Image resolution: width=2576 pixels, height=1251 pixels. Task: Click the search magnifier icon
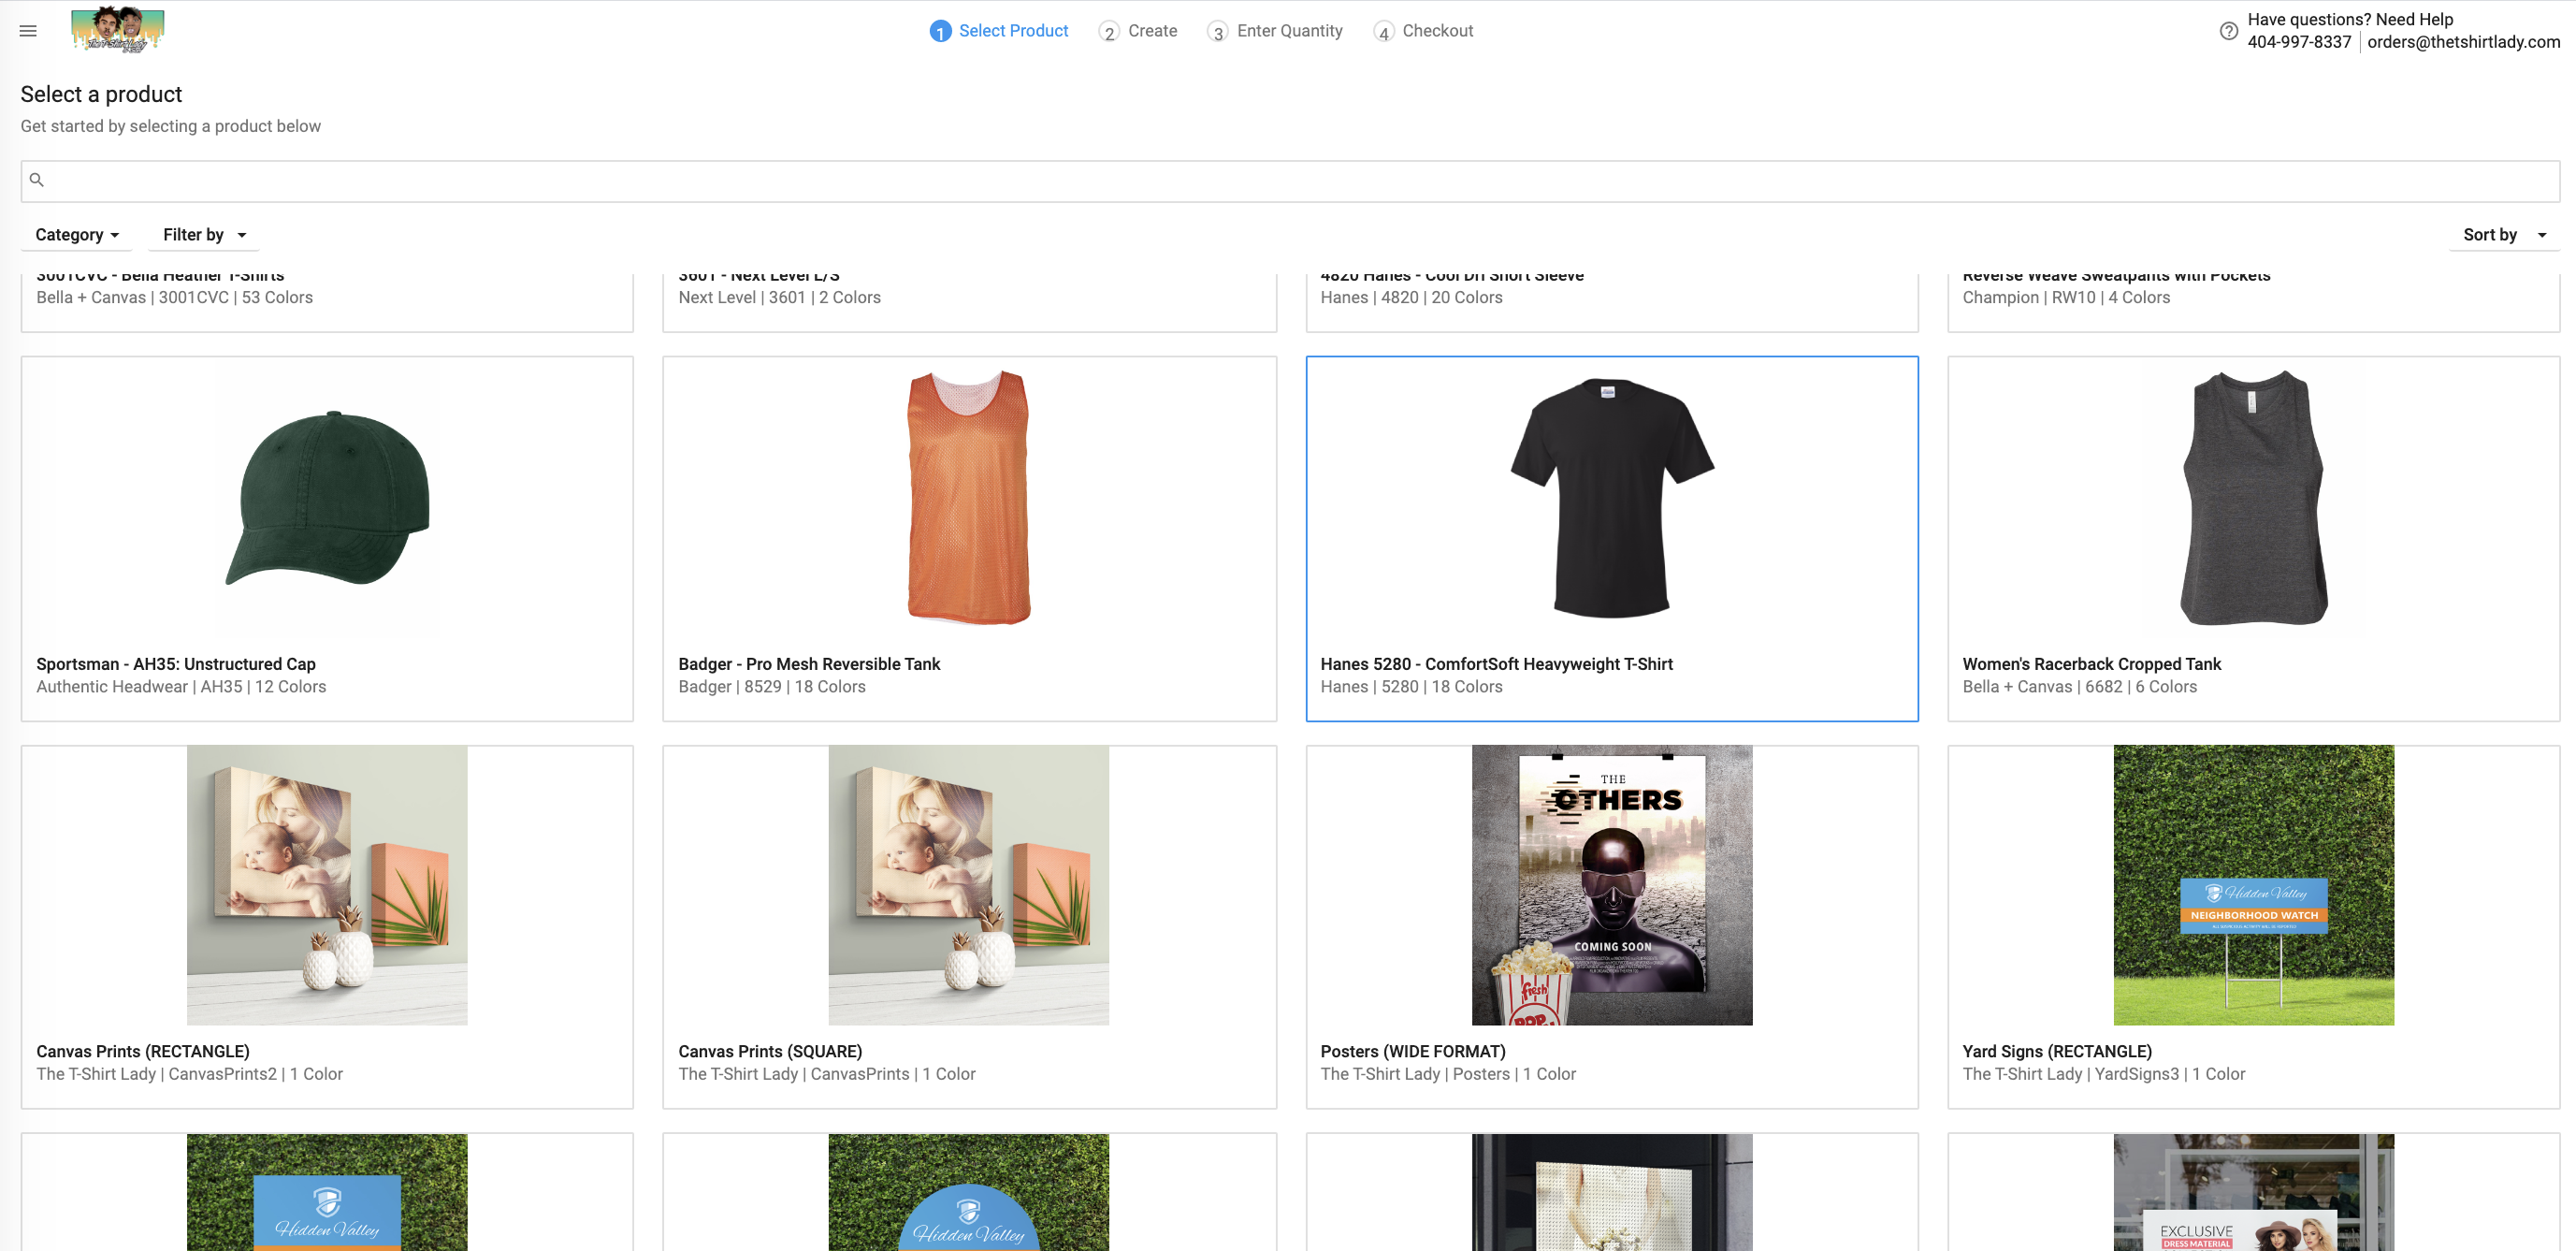[x=37, y=180]
